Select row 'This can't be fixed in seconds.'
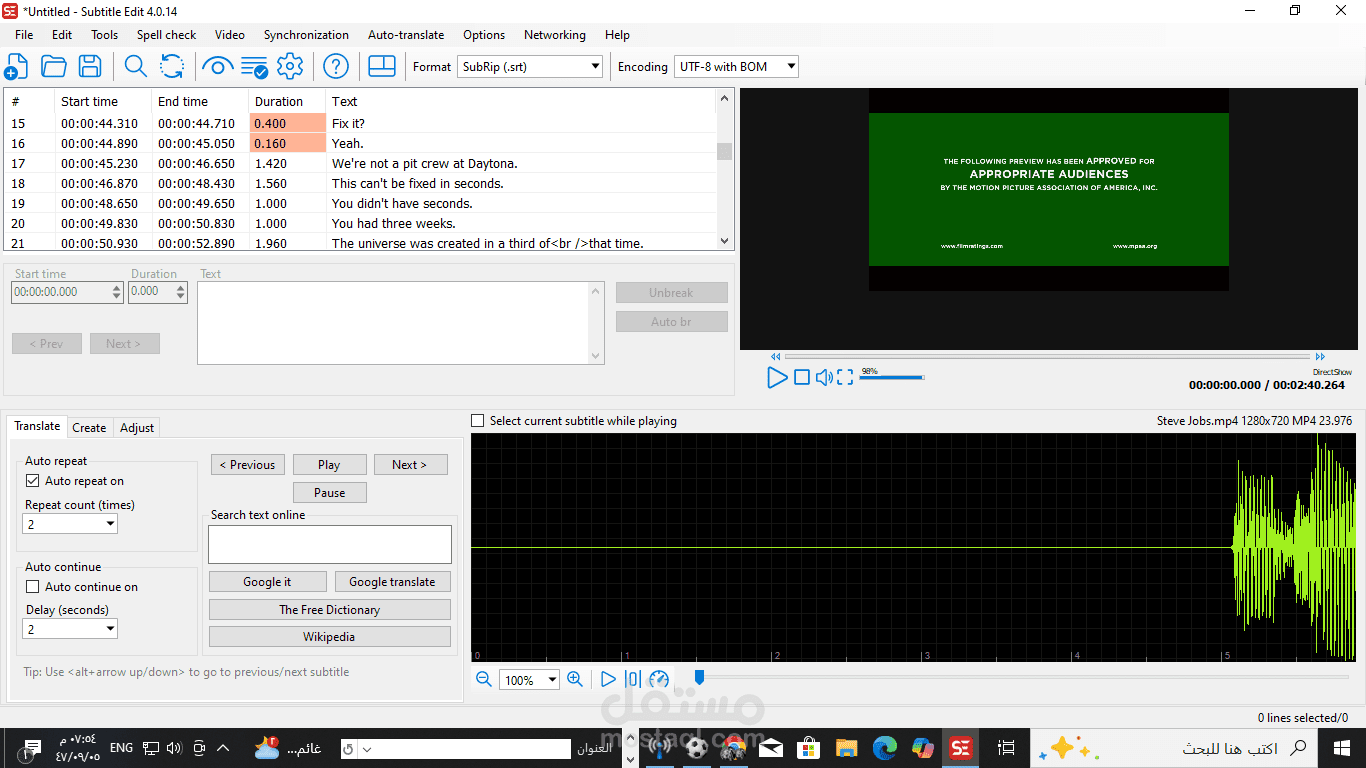The height and width of the screenshot is (768, 1366). pos(361,183)
